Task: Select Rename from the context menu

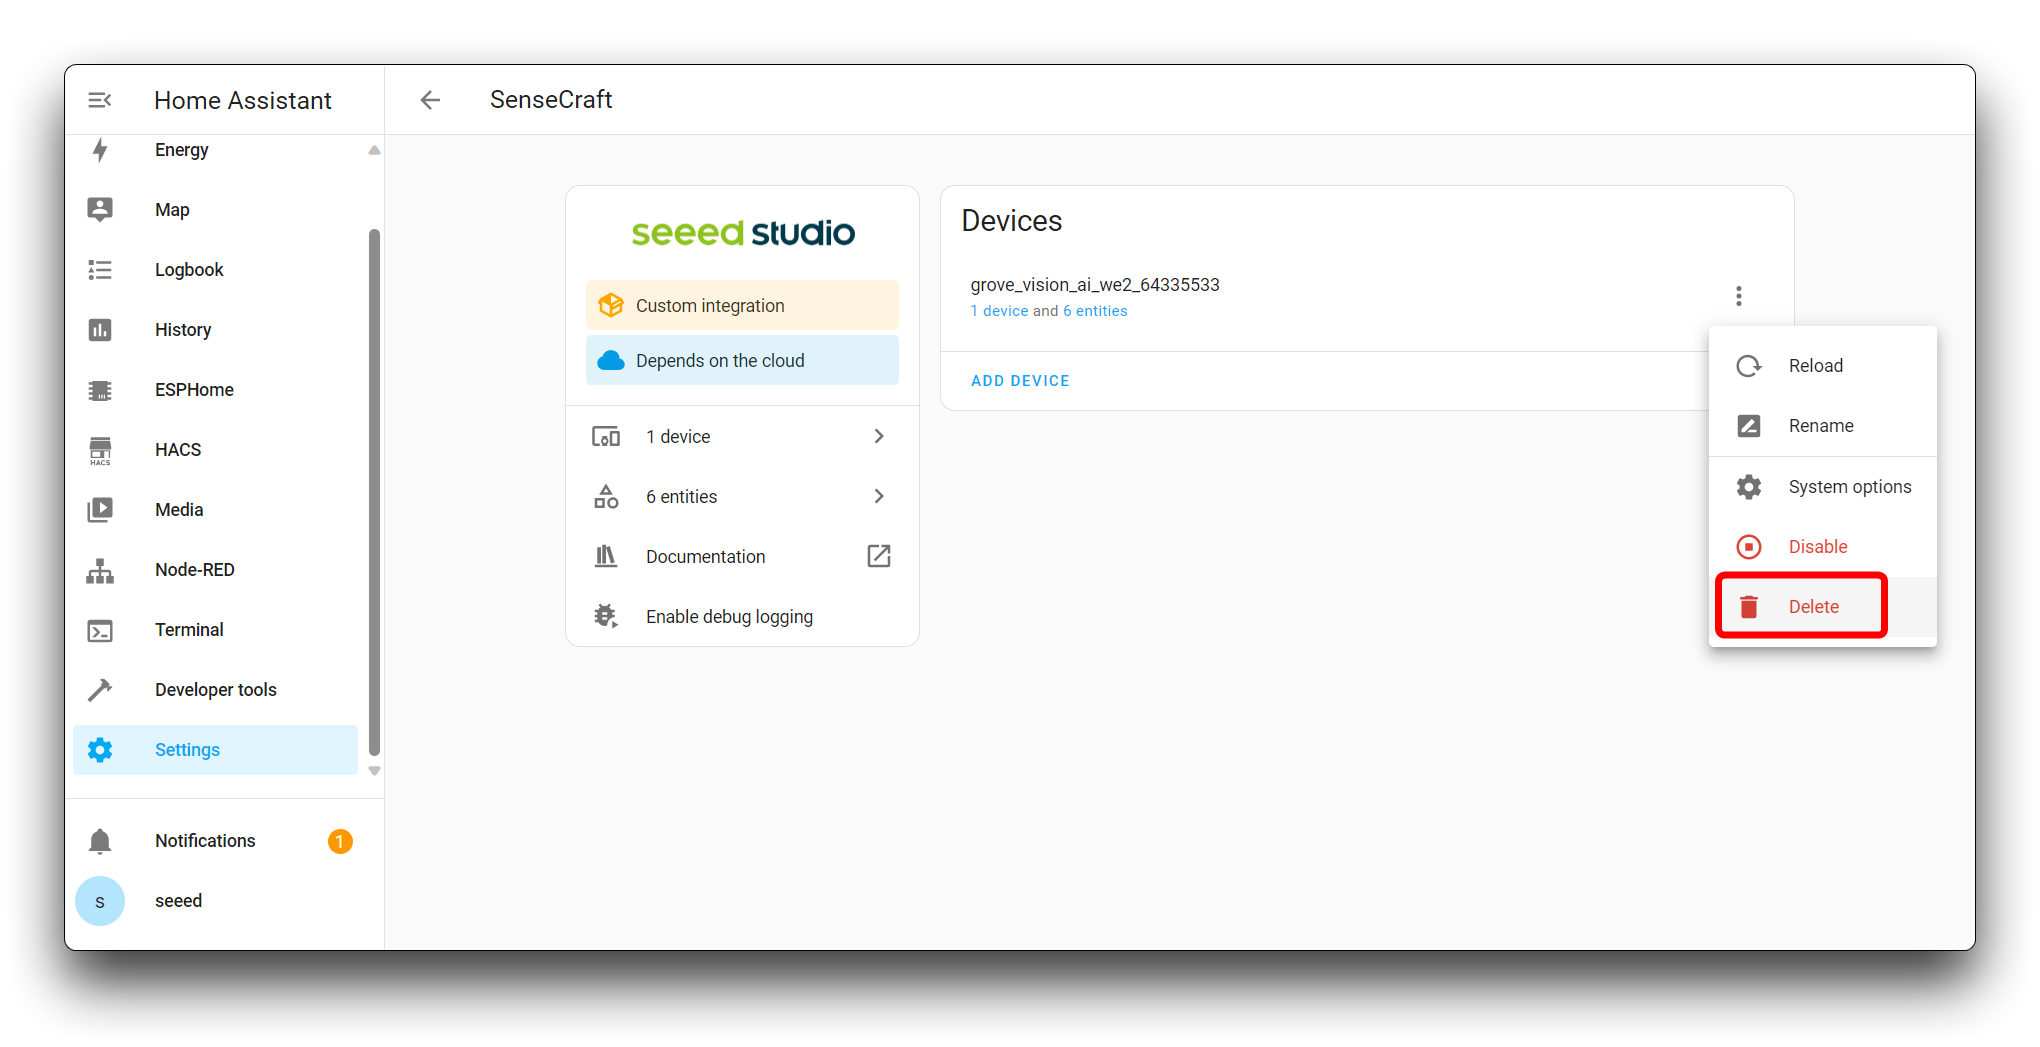Action: coord(1823,426)
